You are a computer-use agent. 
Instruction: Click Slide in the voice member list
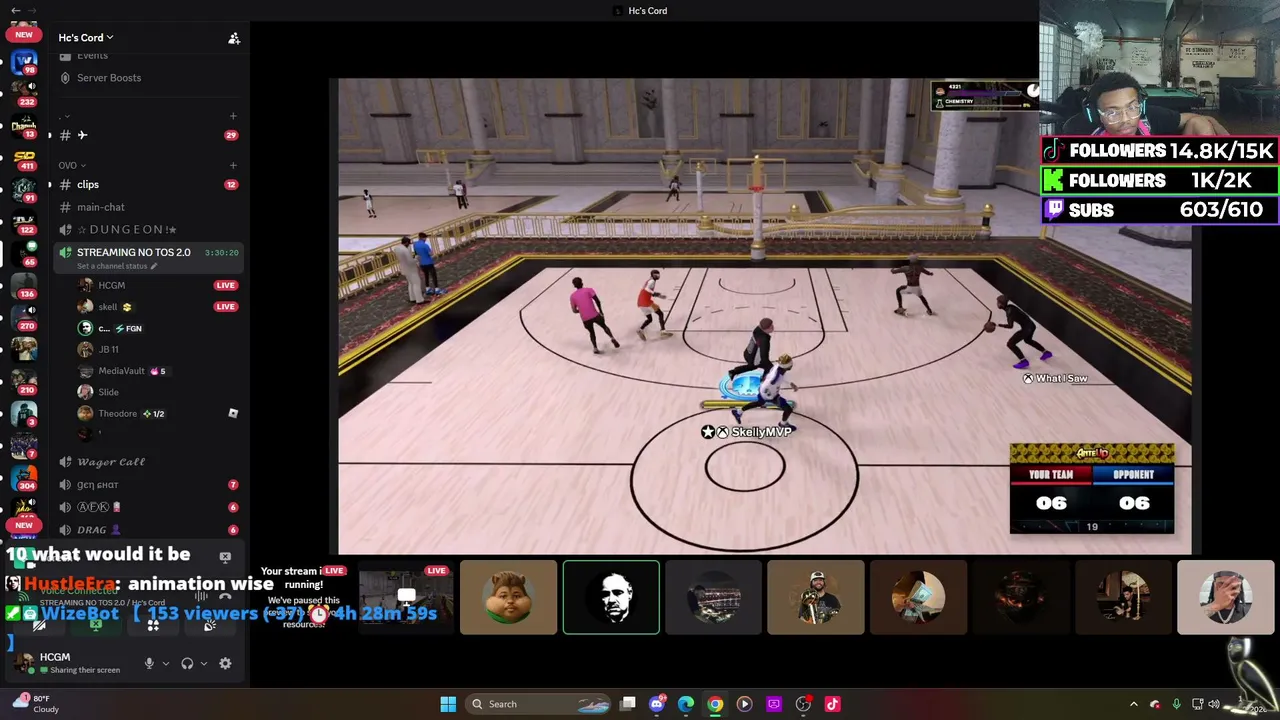[108, 392]
